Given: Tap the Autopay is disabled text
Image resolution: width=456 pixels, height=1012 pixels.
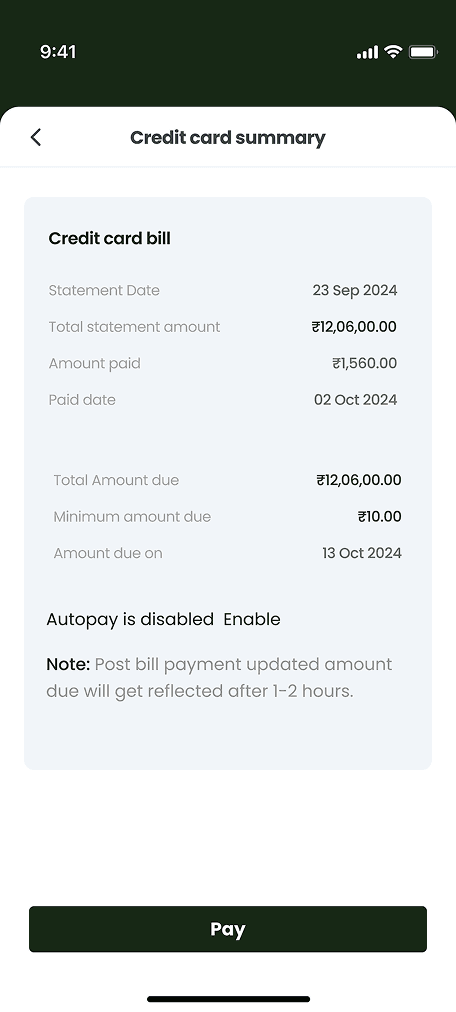Looking at the screenshot, I should (x=130, y=620).
